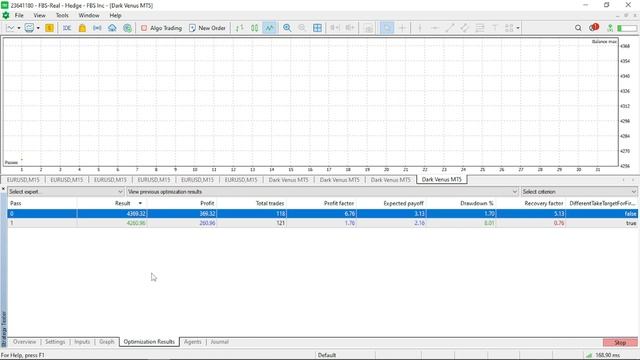Open the green connection status icon
Viewport: 640px width, 360px height.
click(610, 28)
